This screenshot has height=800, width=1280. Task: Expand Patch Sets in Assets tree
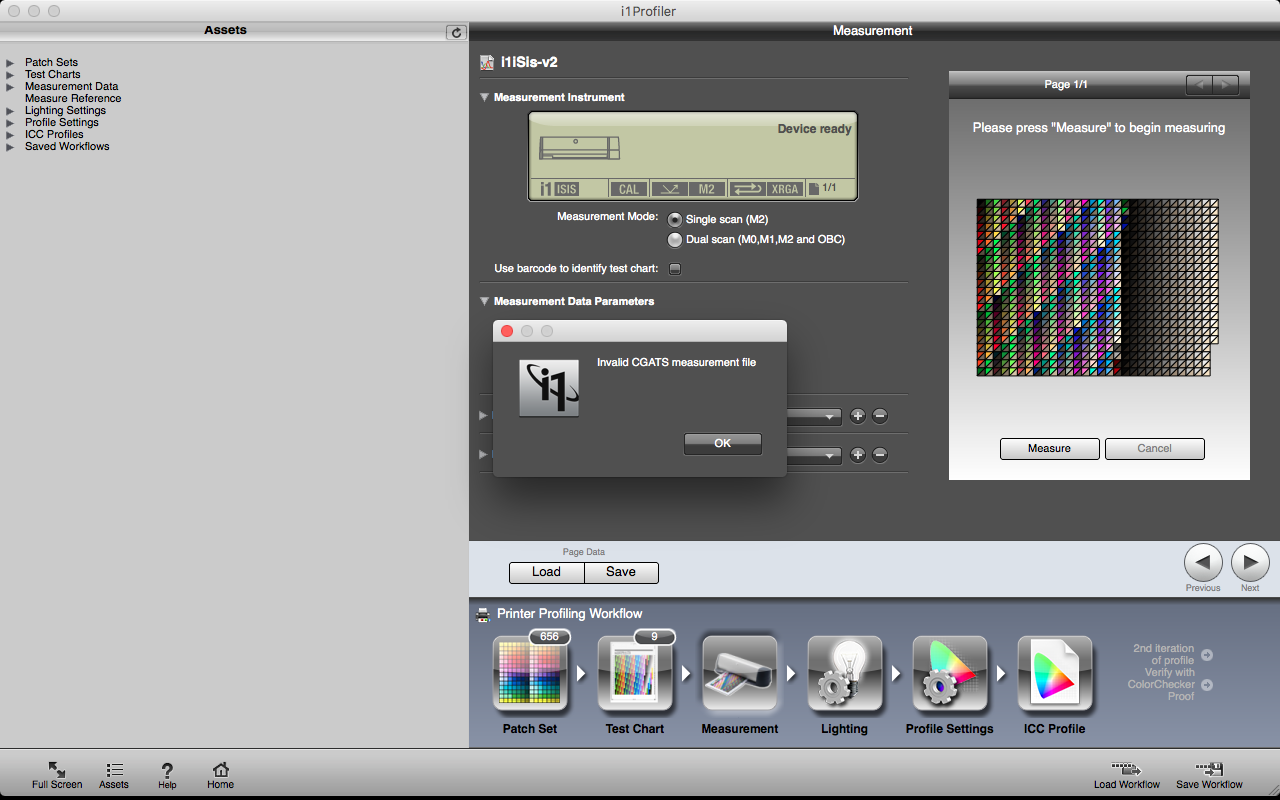point(10,63)
